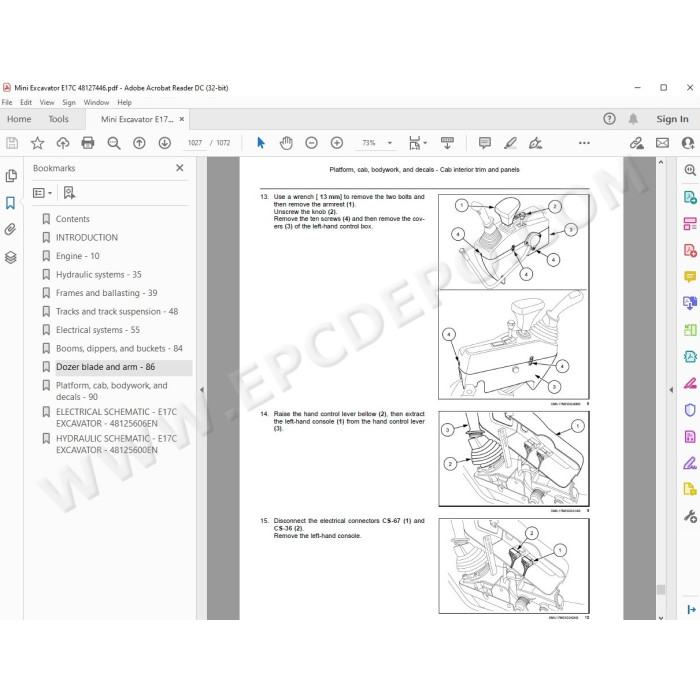
Task: Open ELECTRICAL SCHEMATIC - E17C EXCAVATOR bookmark
Action: tap(116, 417)
